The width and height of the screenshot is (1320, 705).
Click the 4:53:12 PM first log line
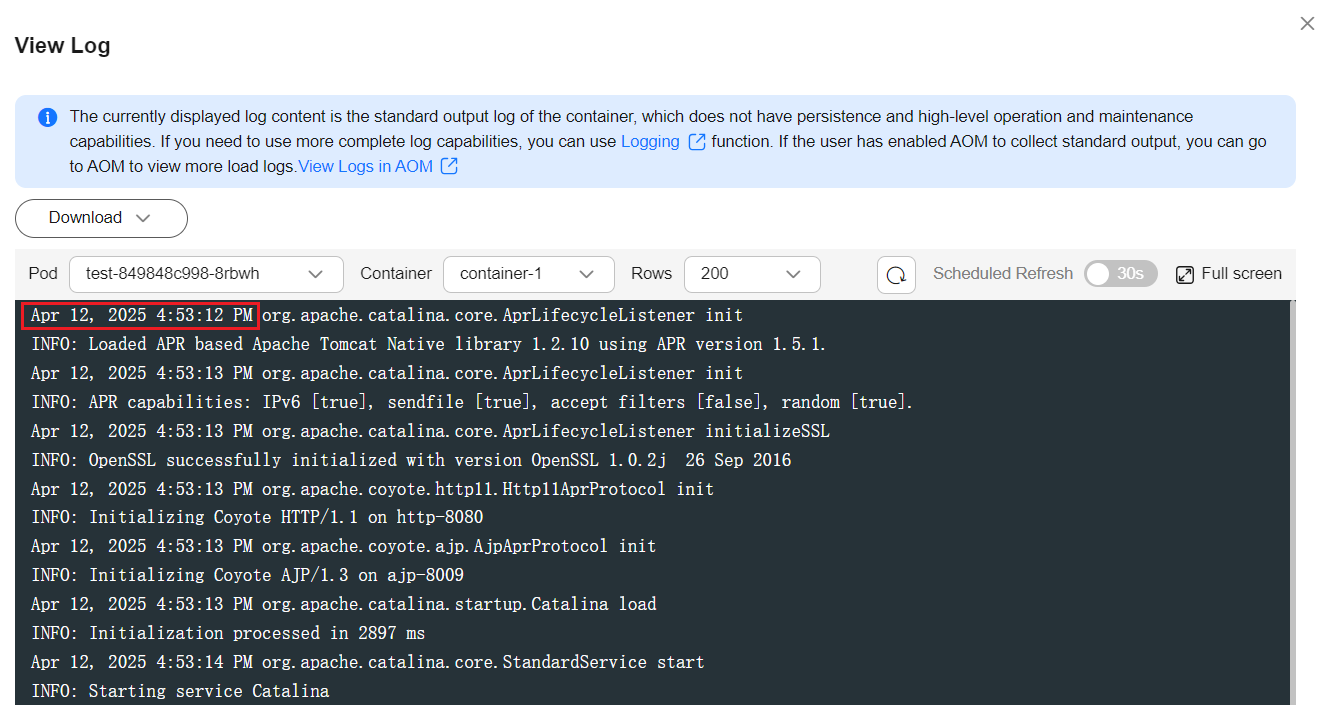coord(387,316)
